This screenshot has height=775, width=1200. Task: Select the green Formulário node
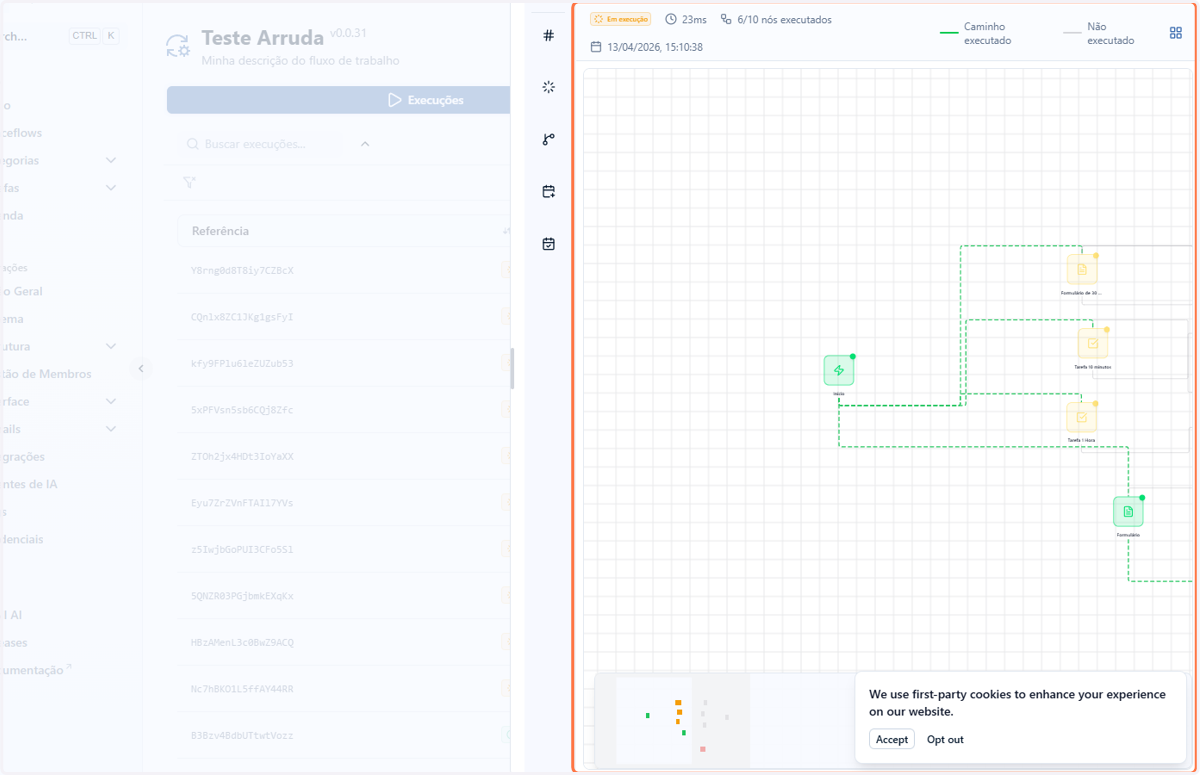pyautogui.click(x=1128, y=511)
